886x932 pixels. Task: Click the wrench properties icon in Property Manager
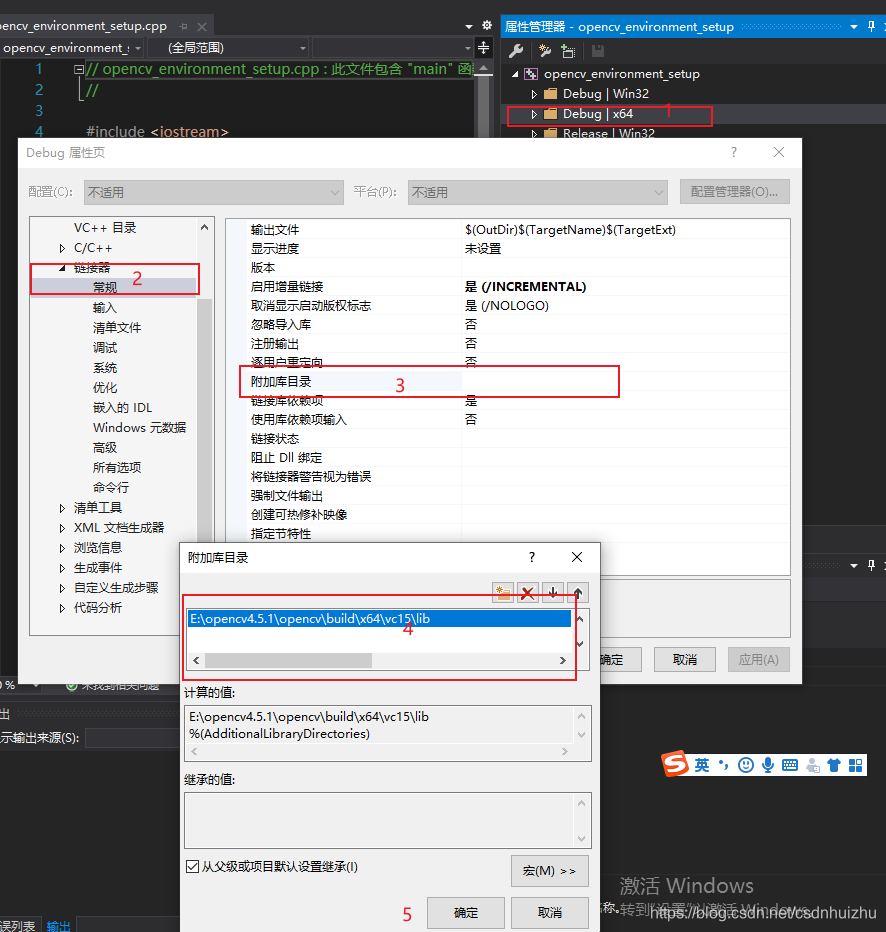[516, 51]
